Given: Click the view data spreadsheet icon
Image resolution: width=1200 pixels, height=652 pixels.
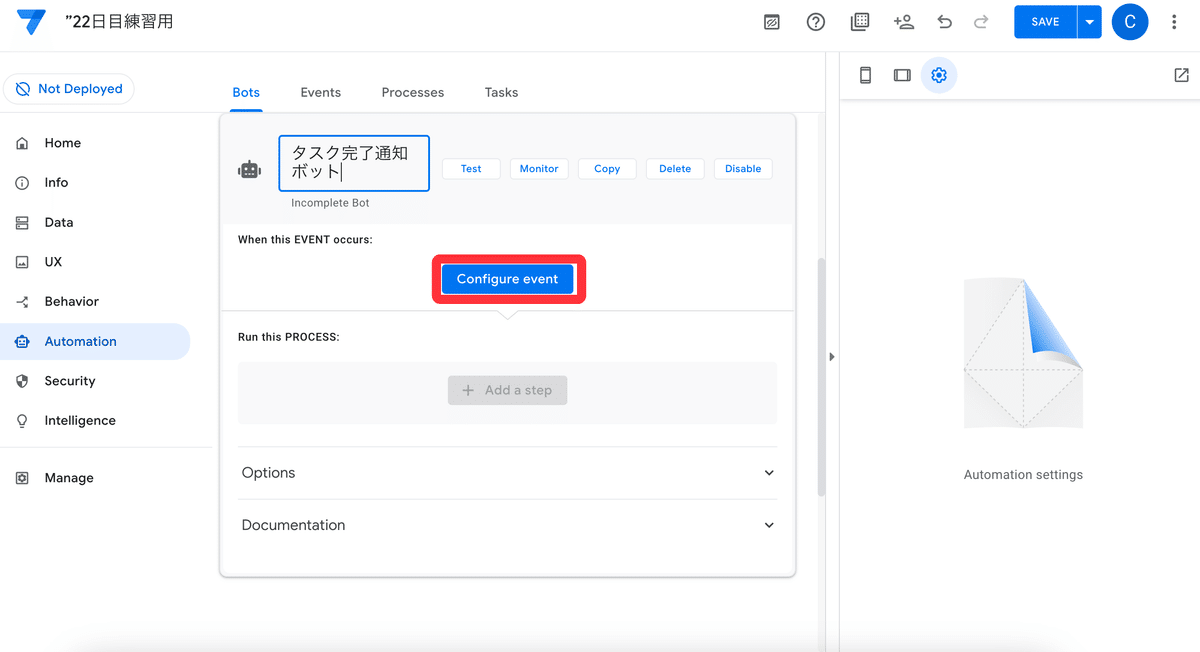Looking at the screenshot, I should click(859, 21).
